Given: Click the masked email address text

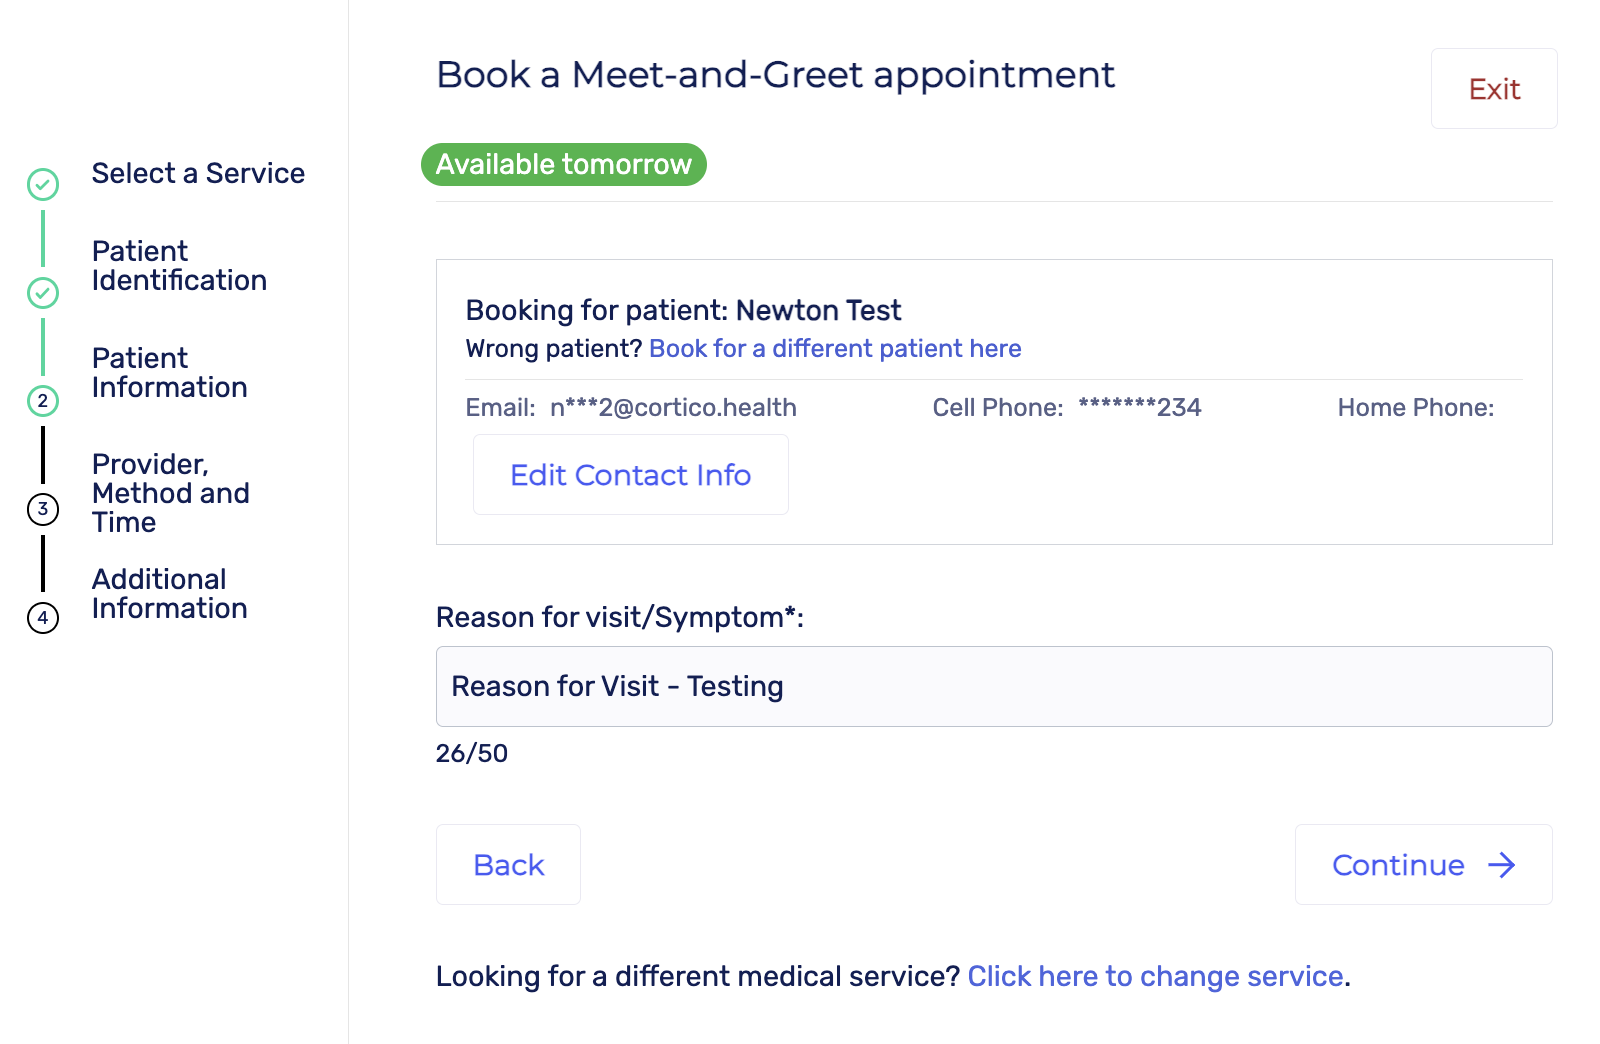Looking at the screenshot, I should 673,408.
